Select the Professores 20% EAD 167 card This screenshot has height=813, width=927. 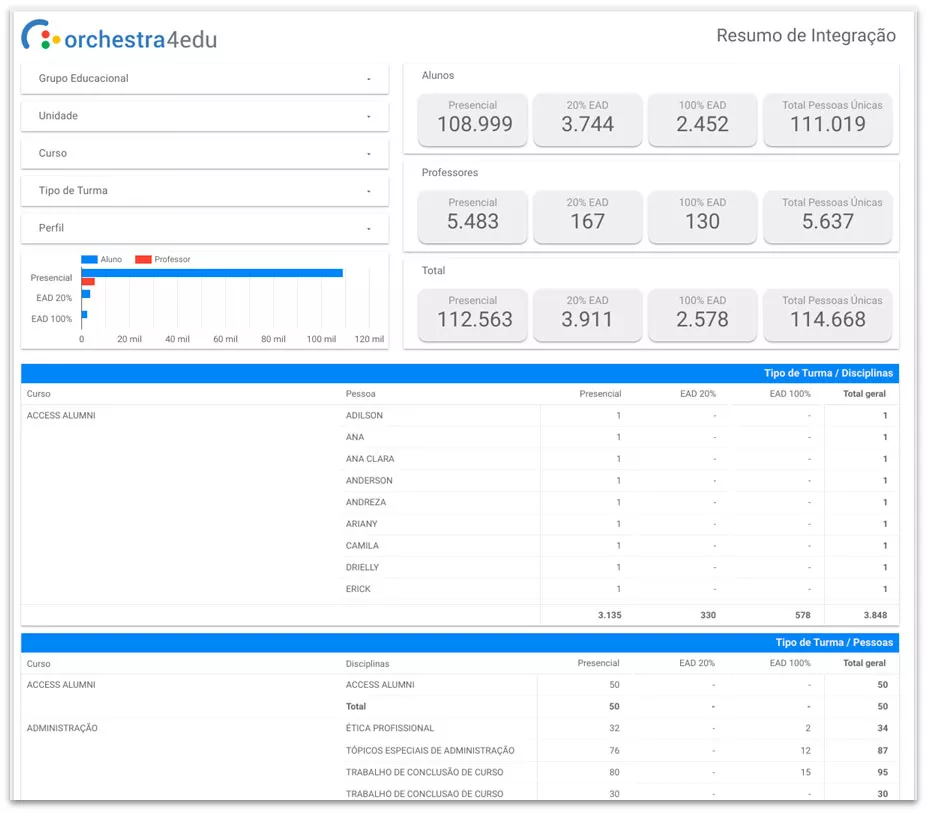(587, 216)
